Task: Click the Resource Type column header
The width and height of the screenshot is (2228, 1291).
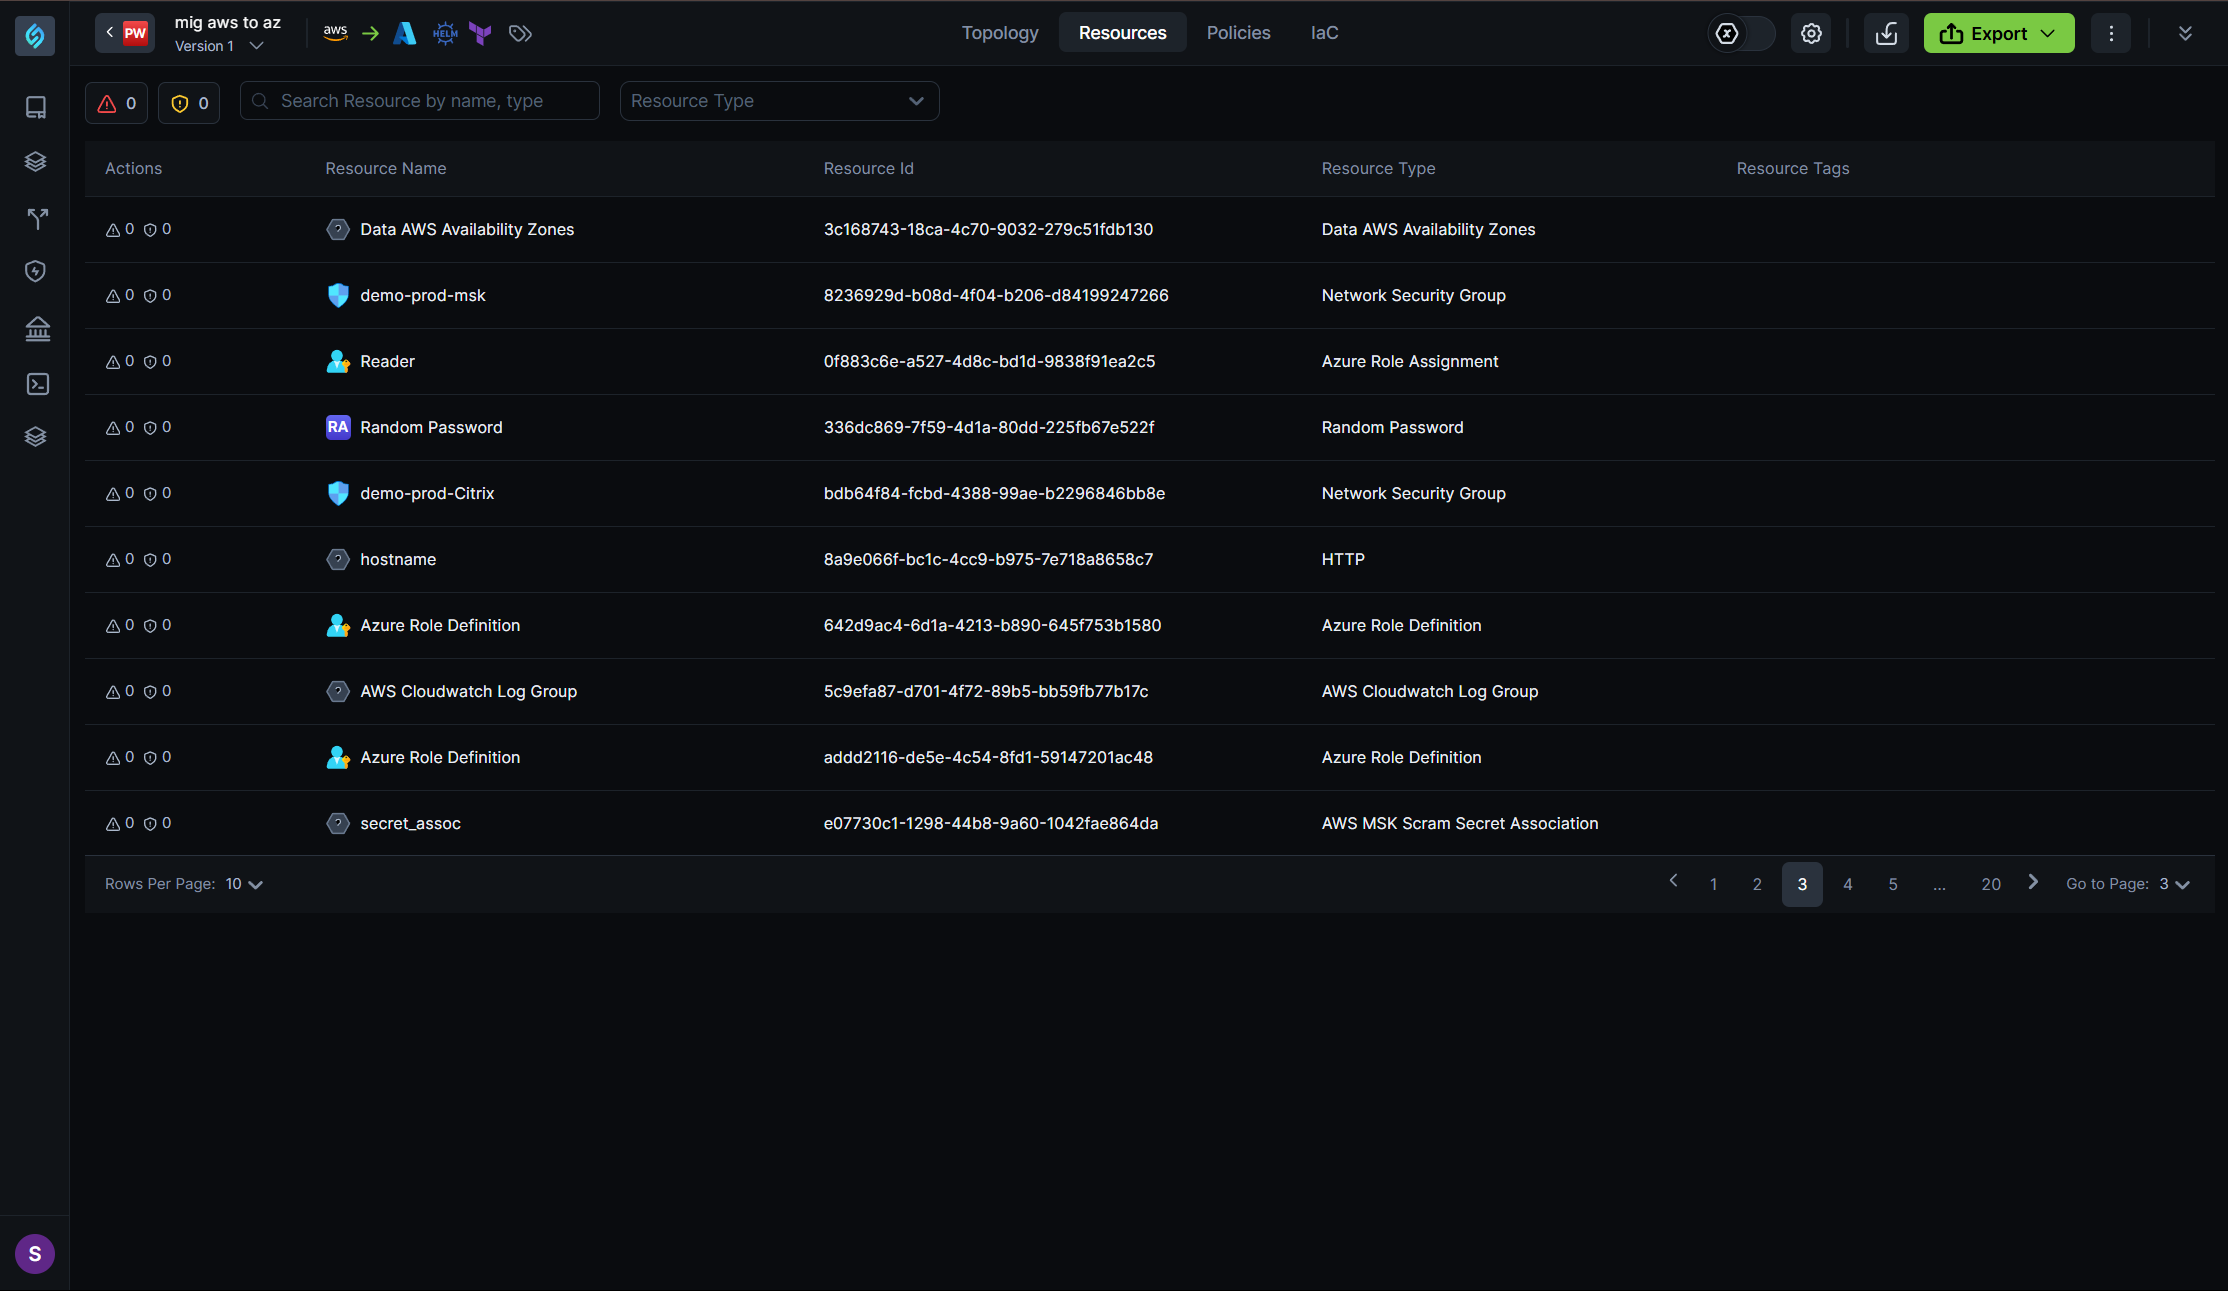Action: [1378, 168]
